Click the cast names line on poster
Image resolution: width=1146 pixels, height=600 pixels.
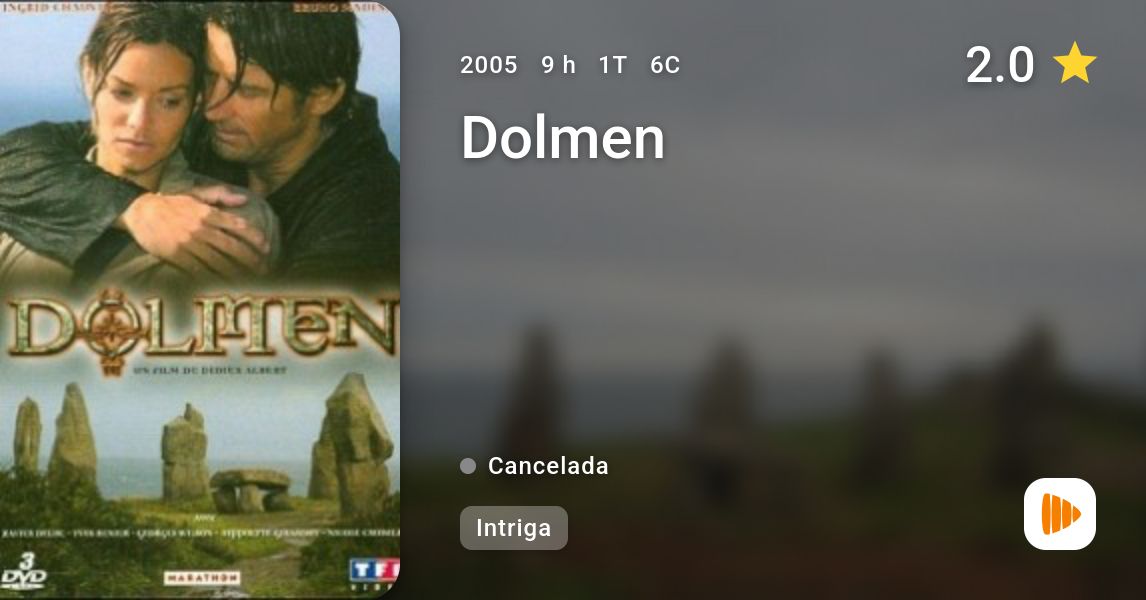click(x=200, y=533)
